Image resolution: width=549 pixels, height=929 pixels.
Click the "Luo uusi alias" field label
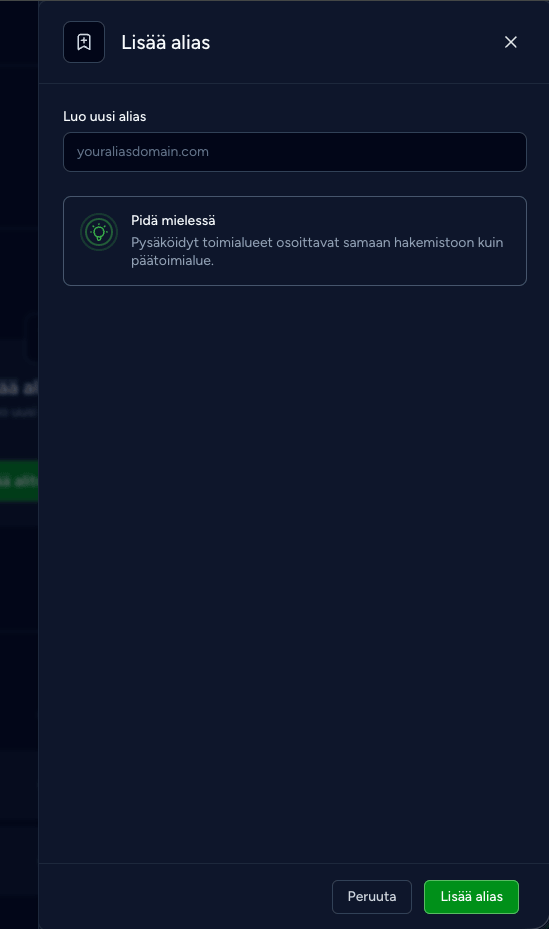(x=105, y=117)
